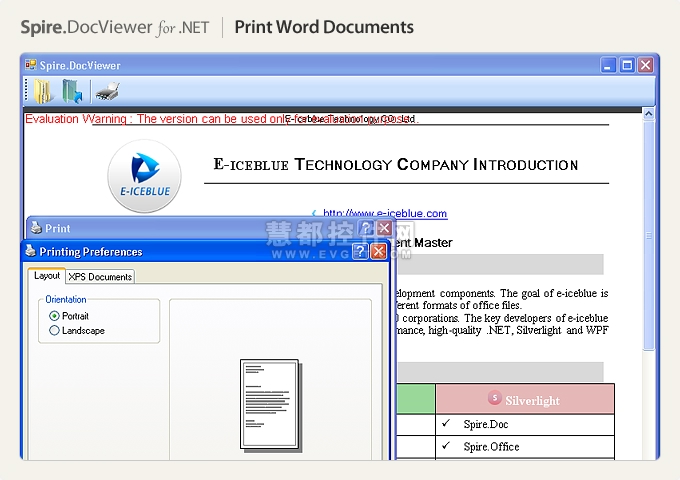This screenshot has height=480, width=680.
Task: Click printer icon in Printing Preferences title
Action: pyautogui.click(x=30, y=251)
